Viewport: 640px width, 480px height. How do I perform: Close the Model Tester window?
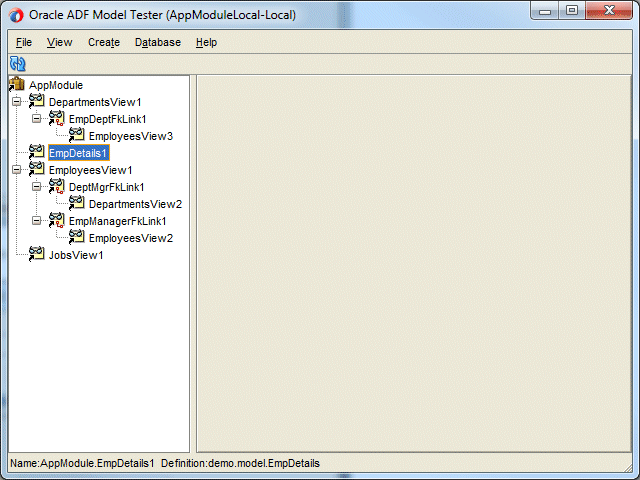[610, 11]
